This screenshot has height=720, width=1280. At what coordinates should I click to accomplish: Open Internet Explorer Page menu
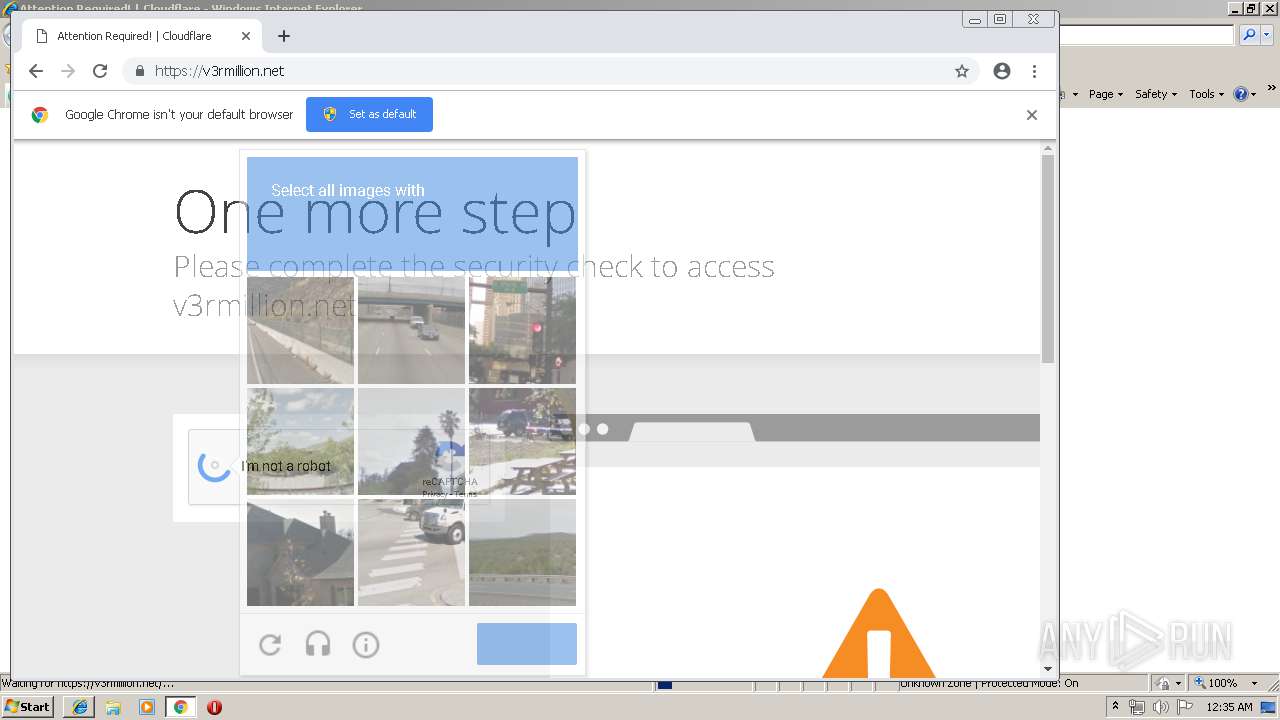tap(1106, 94)
